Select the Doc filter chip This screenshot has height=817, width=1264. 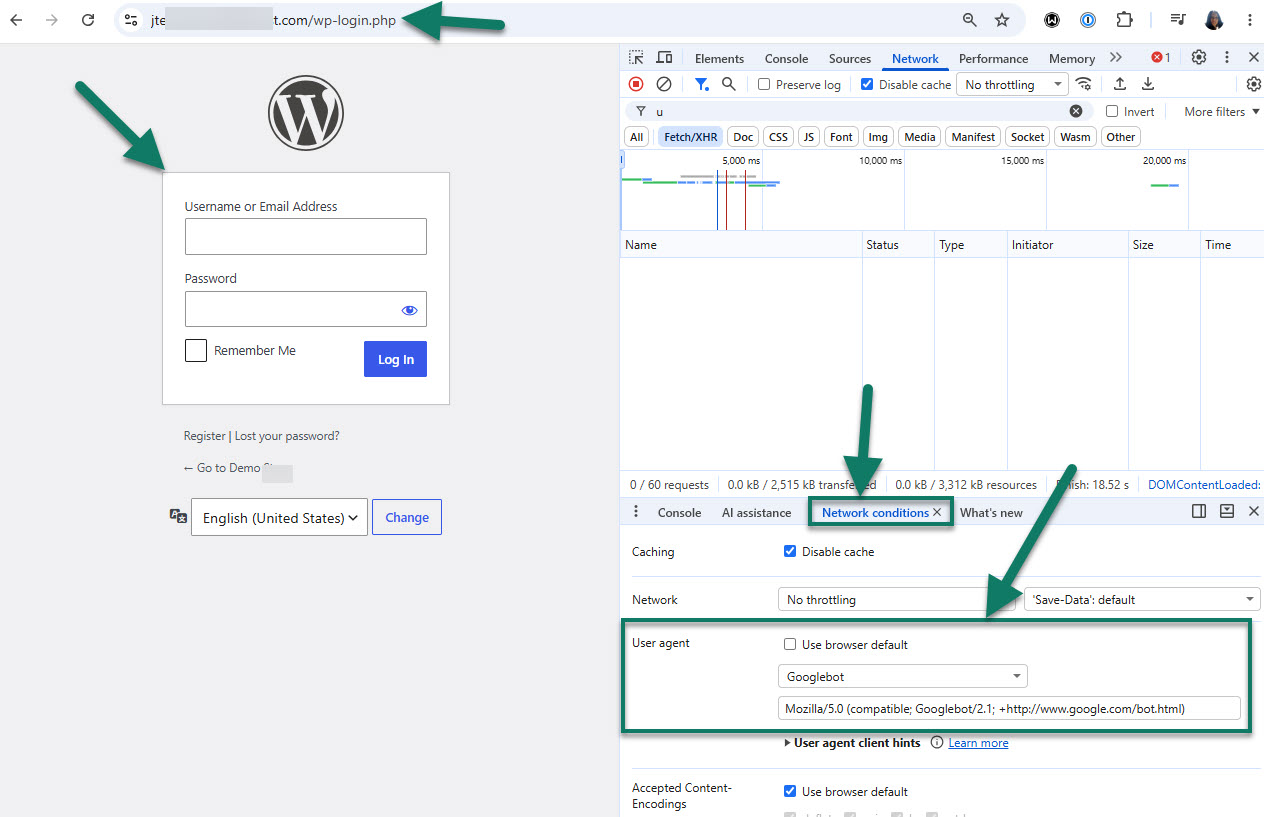743,137
